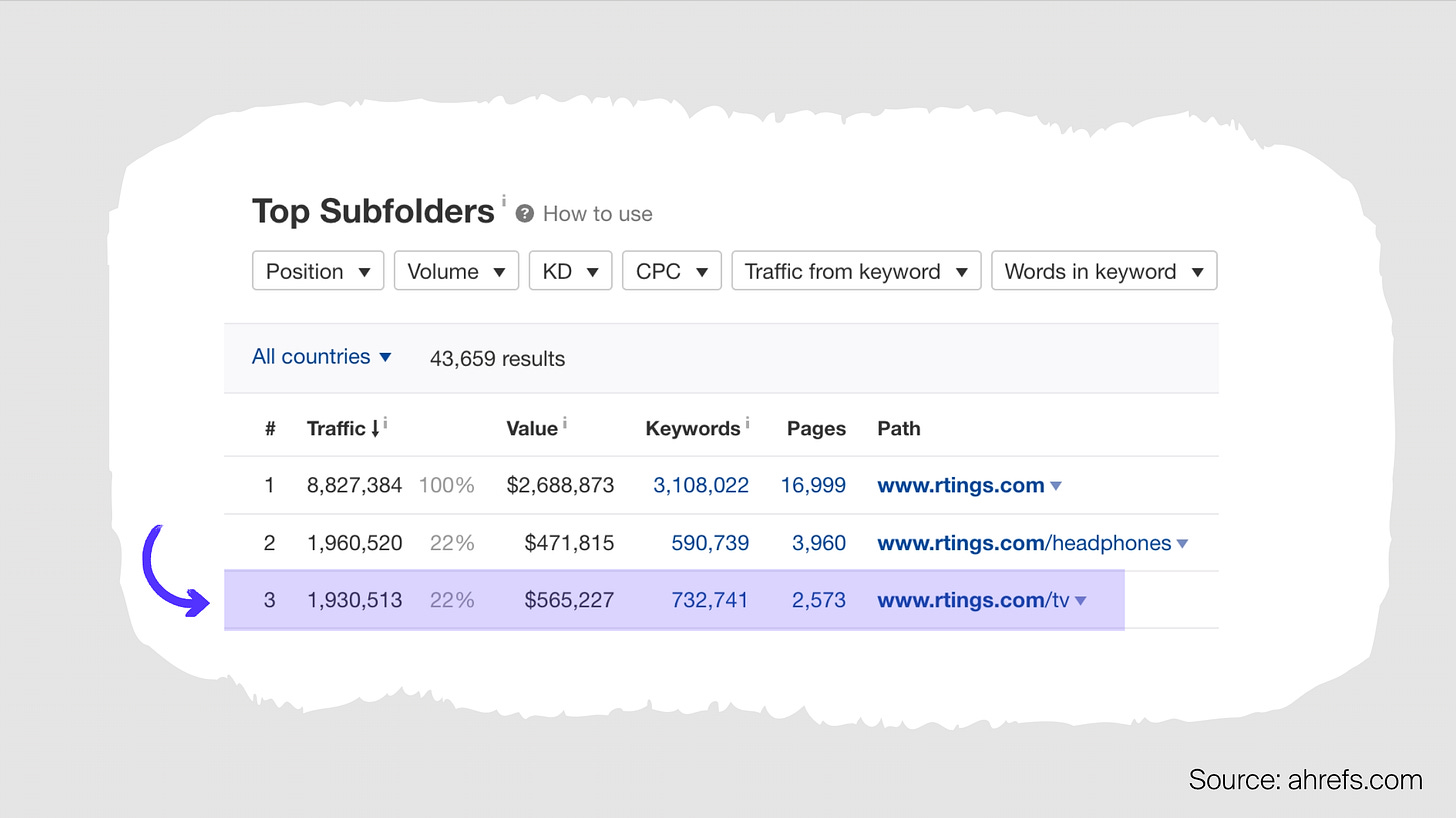Expand menu arrow beside /tv path
The width and height of the screenshot is (1456, 818).
[1081, 601]
